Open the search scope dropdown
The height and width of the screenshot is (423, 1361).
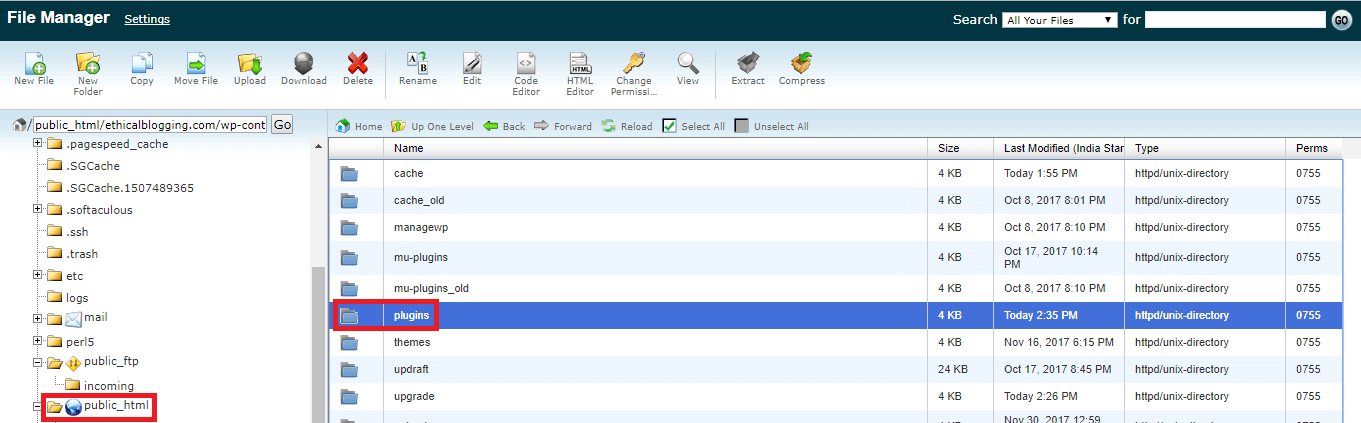[1060, 20]
